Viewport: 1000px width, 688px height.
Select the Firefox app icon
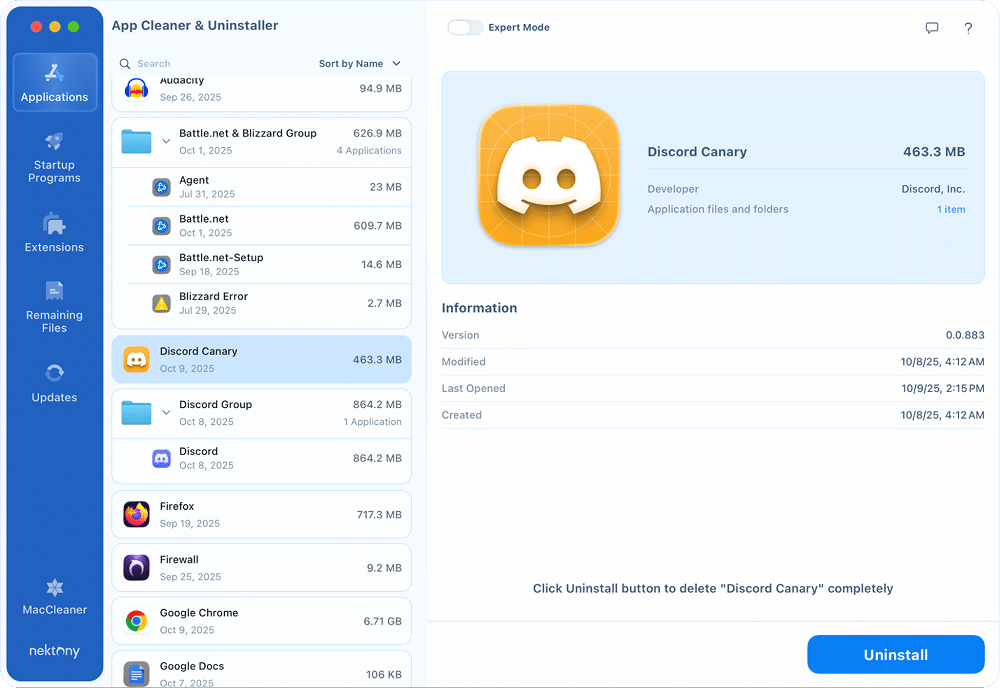[x=136, y=513]
